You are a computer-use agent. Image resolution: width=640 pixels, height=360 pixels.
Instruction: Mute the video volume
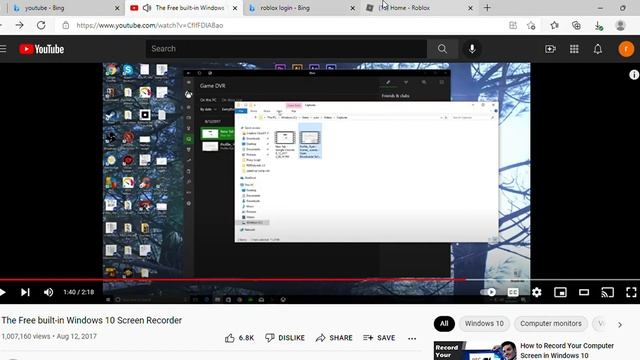pyautogui.click(x=48, y=292)
